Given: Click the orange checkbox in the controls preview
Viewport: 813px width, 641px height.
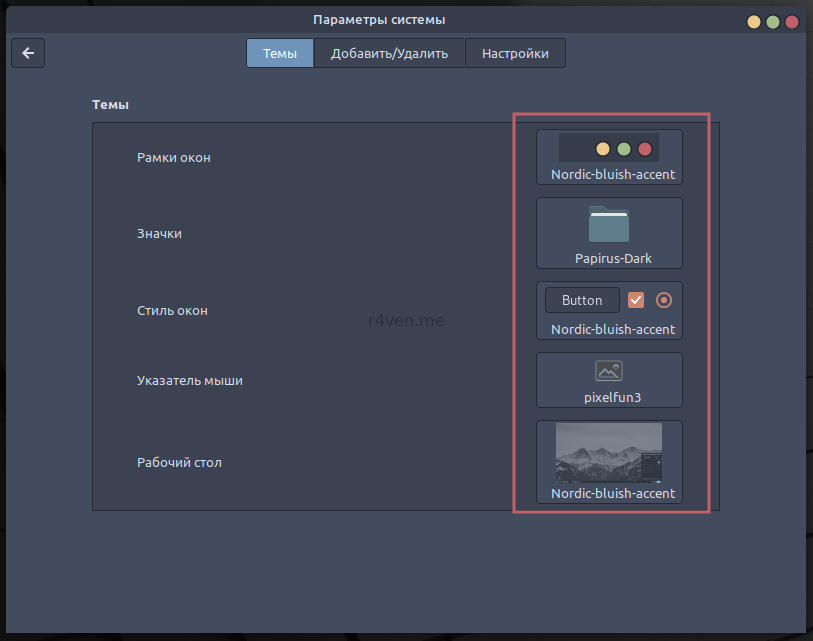Looking at the screenshot, I should 635,300.
